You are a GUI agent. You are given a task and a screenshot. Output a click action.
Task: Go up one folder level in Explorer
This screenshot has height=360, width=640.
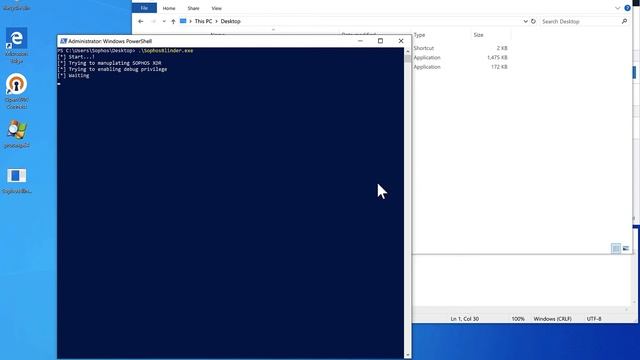point(173,21)
